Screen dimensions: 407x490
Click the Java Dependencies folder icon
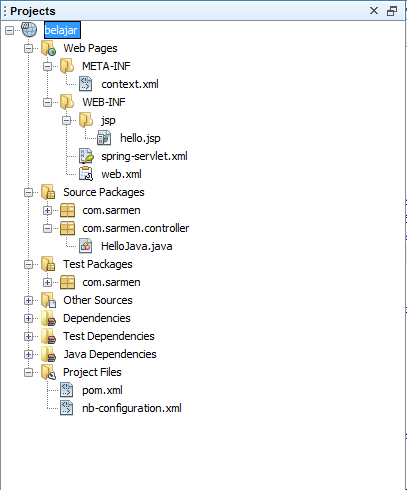tap(48, 354)
